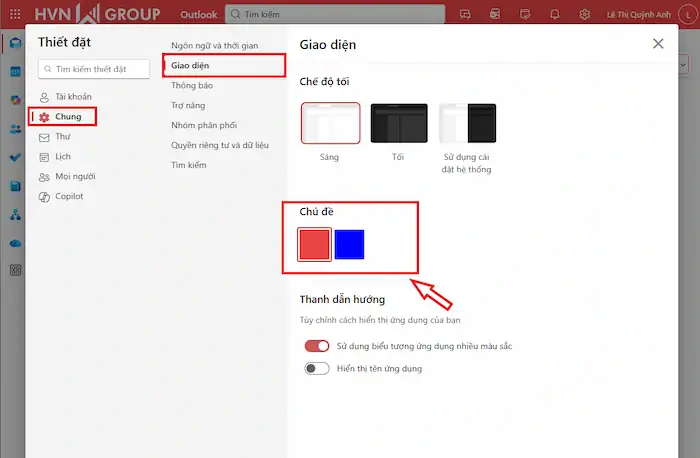This screenshot has width=700, height=458.
Task: Choose the Tối dark mode thumbnail
Action: point(399,123)
